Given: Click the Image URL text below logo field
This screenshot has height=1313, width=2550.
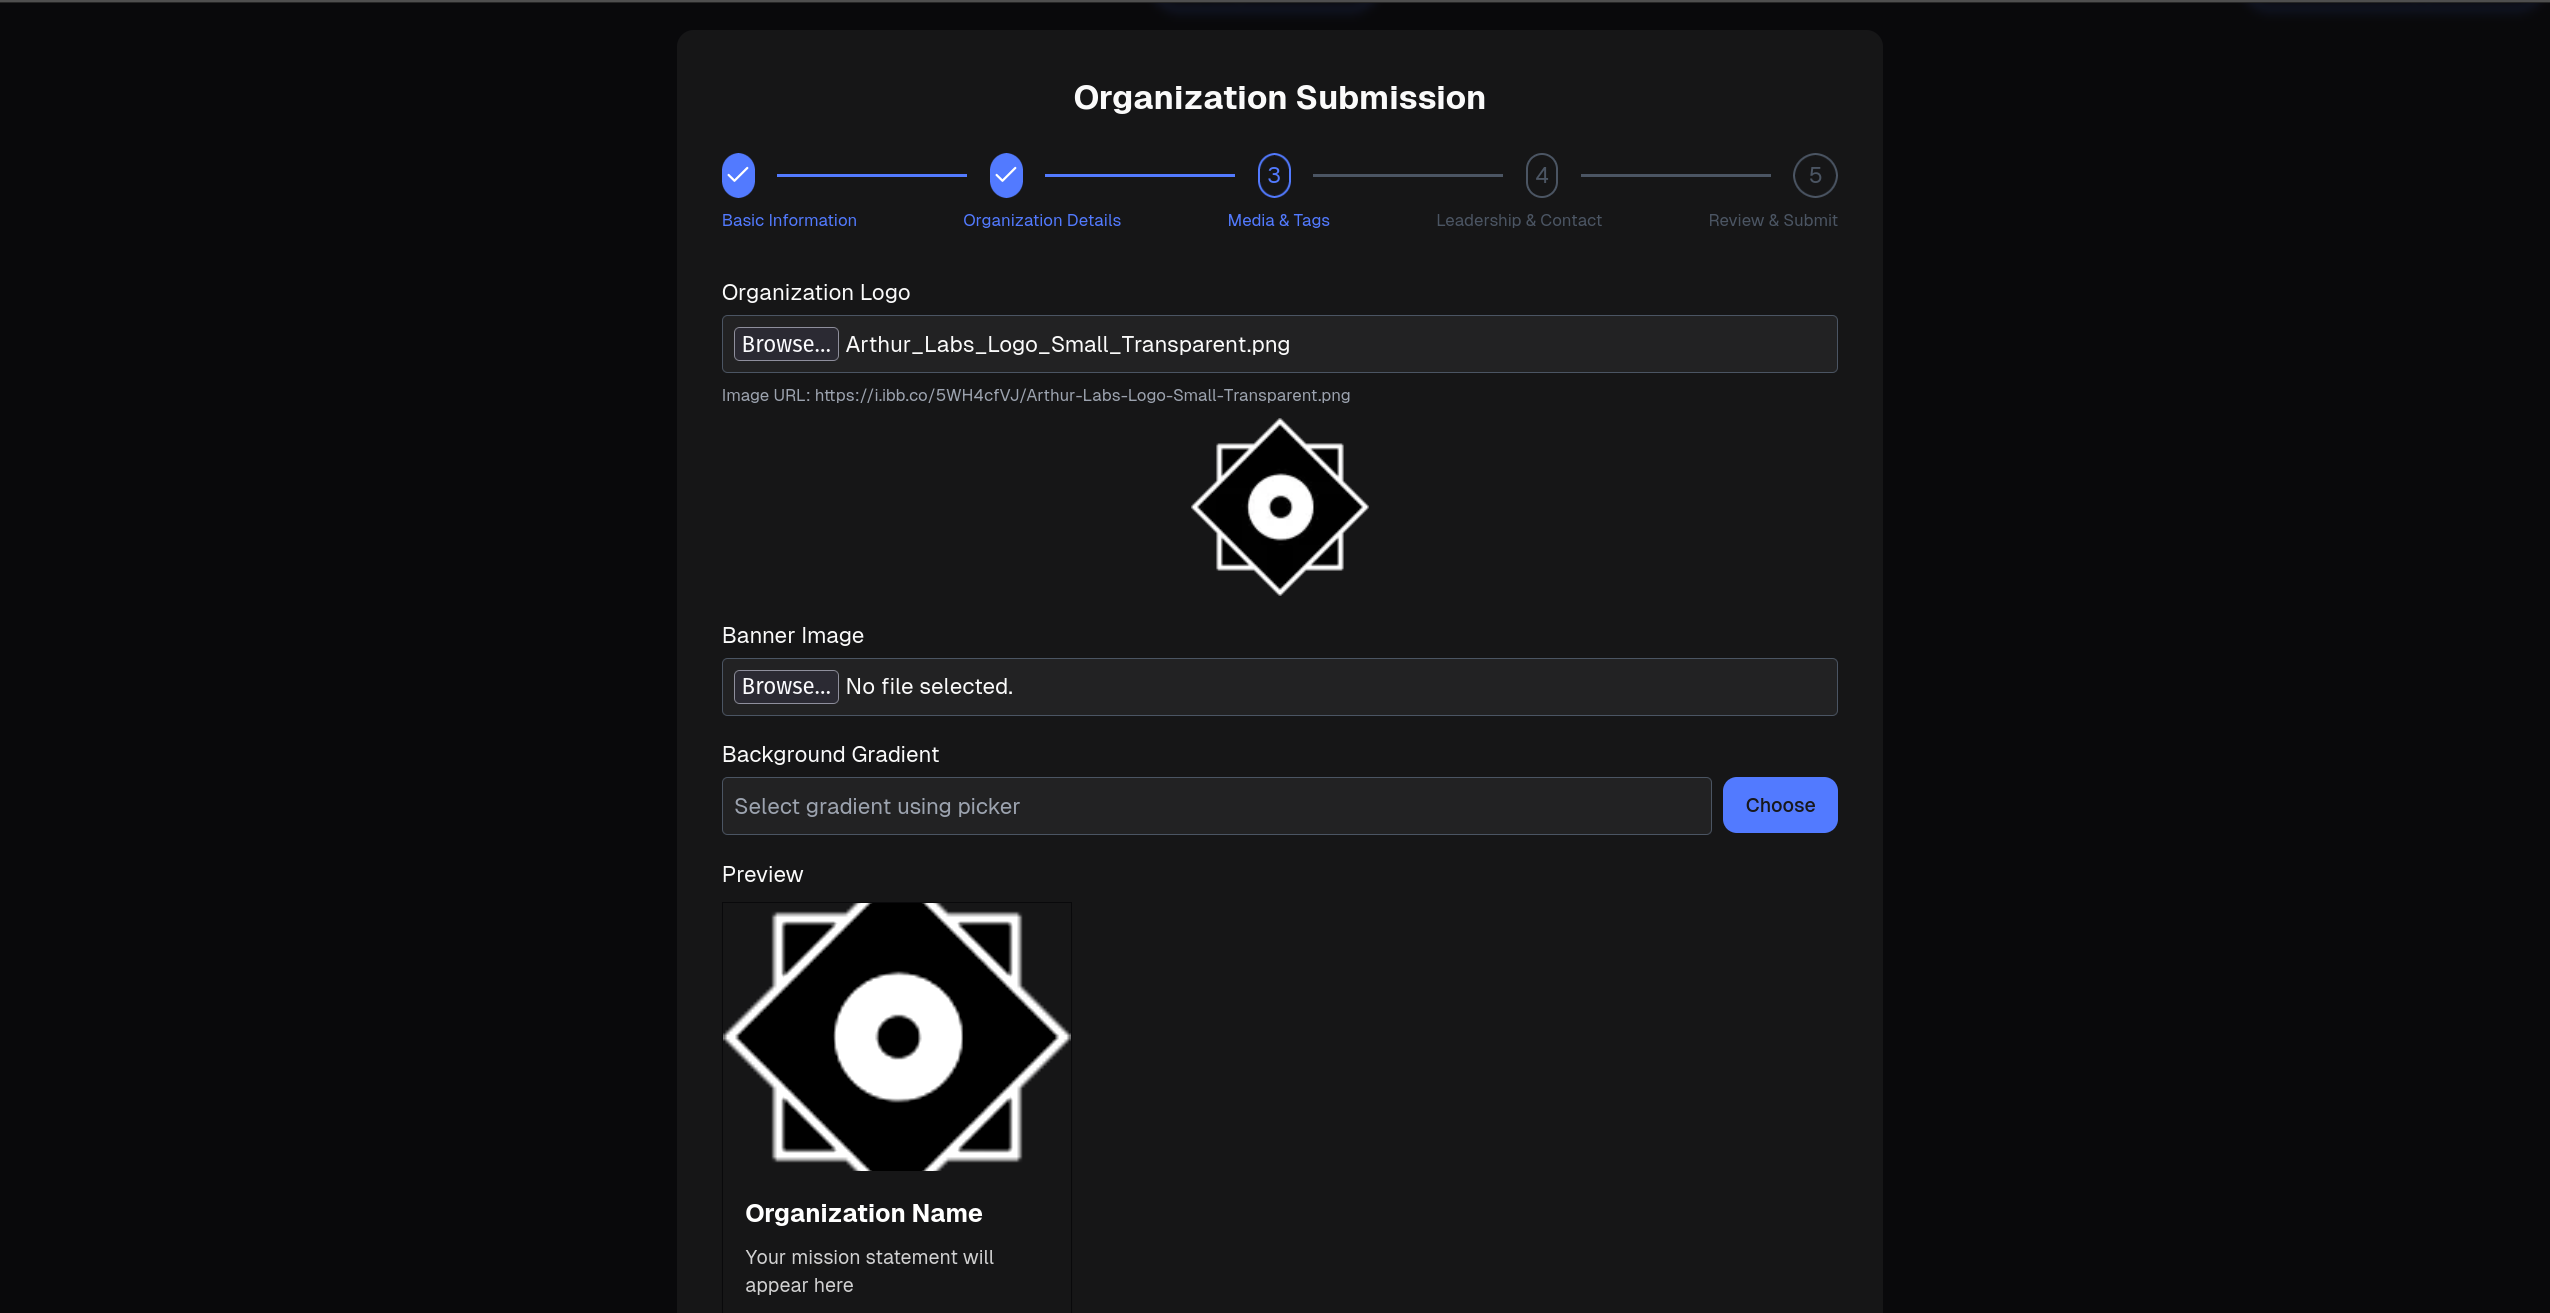Looking at the screenshot, I should (x=1035, y=395).
